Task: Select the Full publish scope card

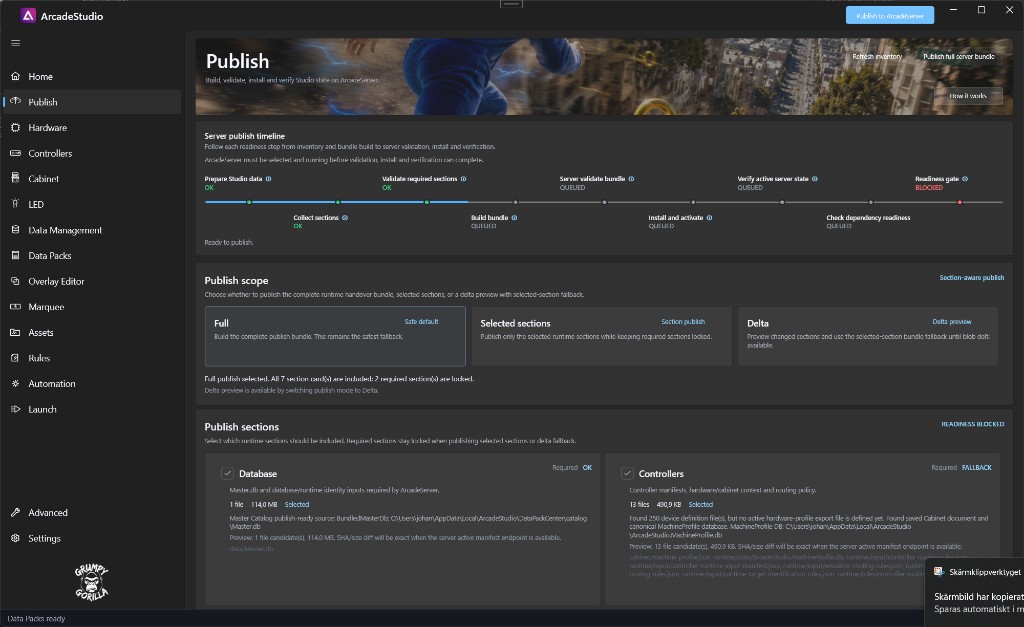Action: coord(335,336)
